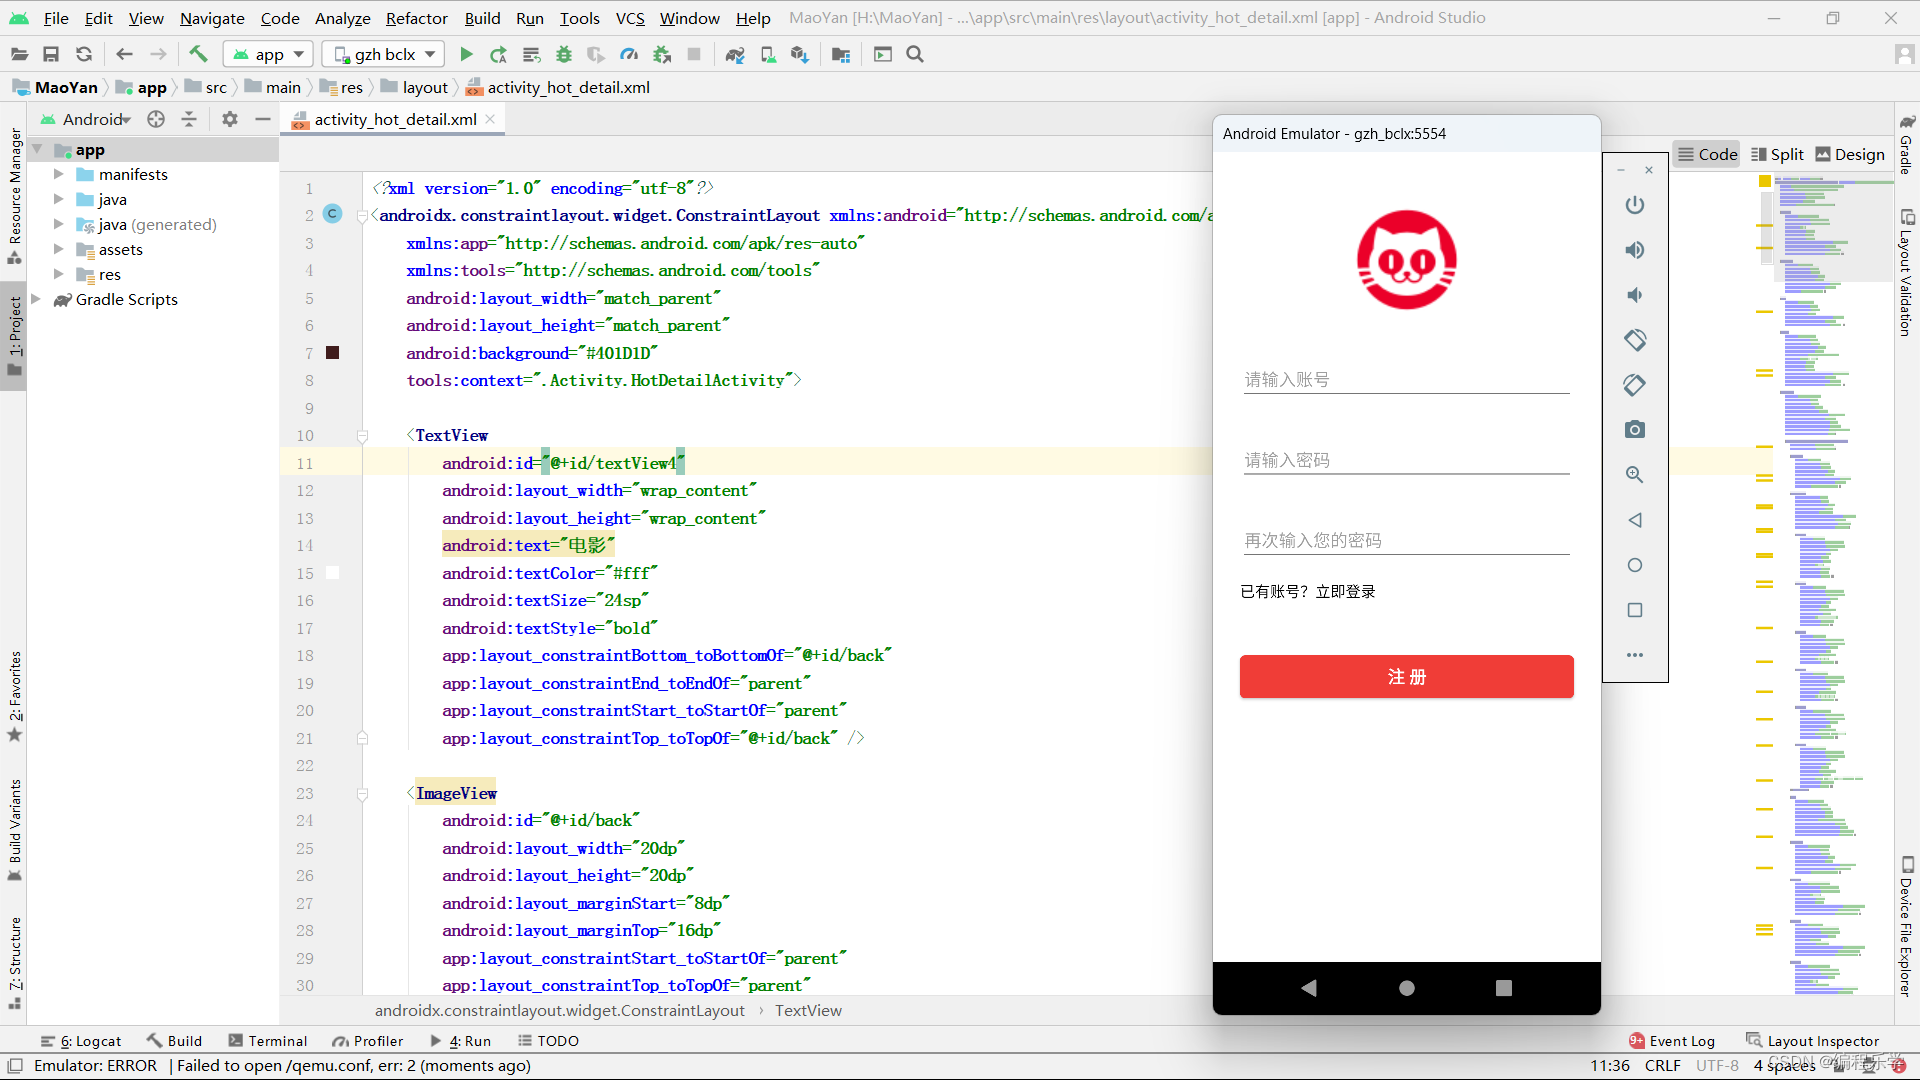
Task: Open the app run configuration dropdown
Action: (268, 54)
